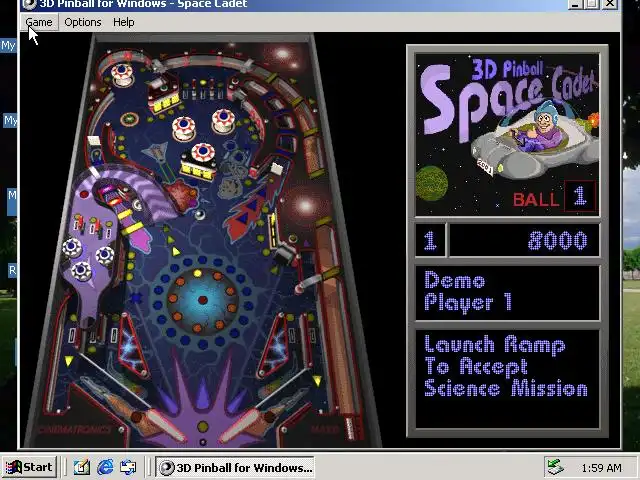Image resolution: width=640 pixels, height=480 pixels.
Task: Click the Start button
Action: click(29, 467)
